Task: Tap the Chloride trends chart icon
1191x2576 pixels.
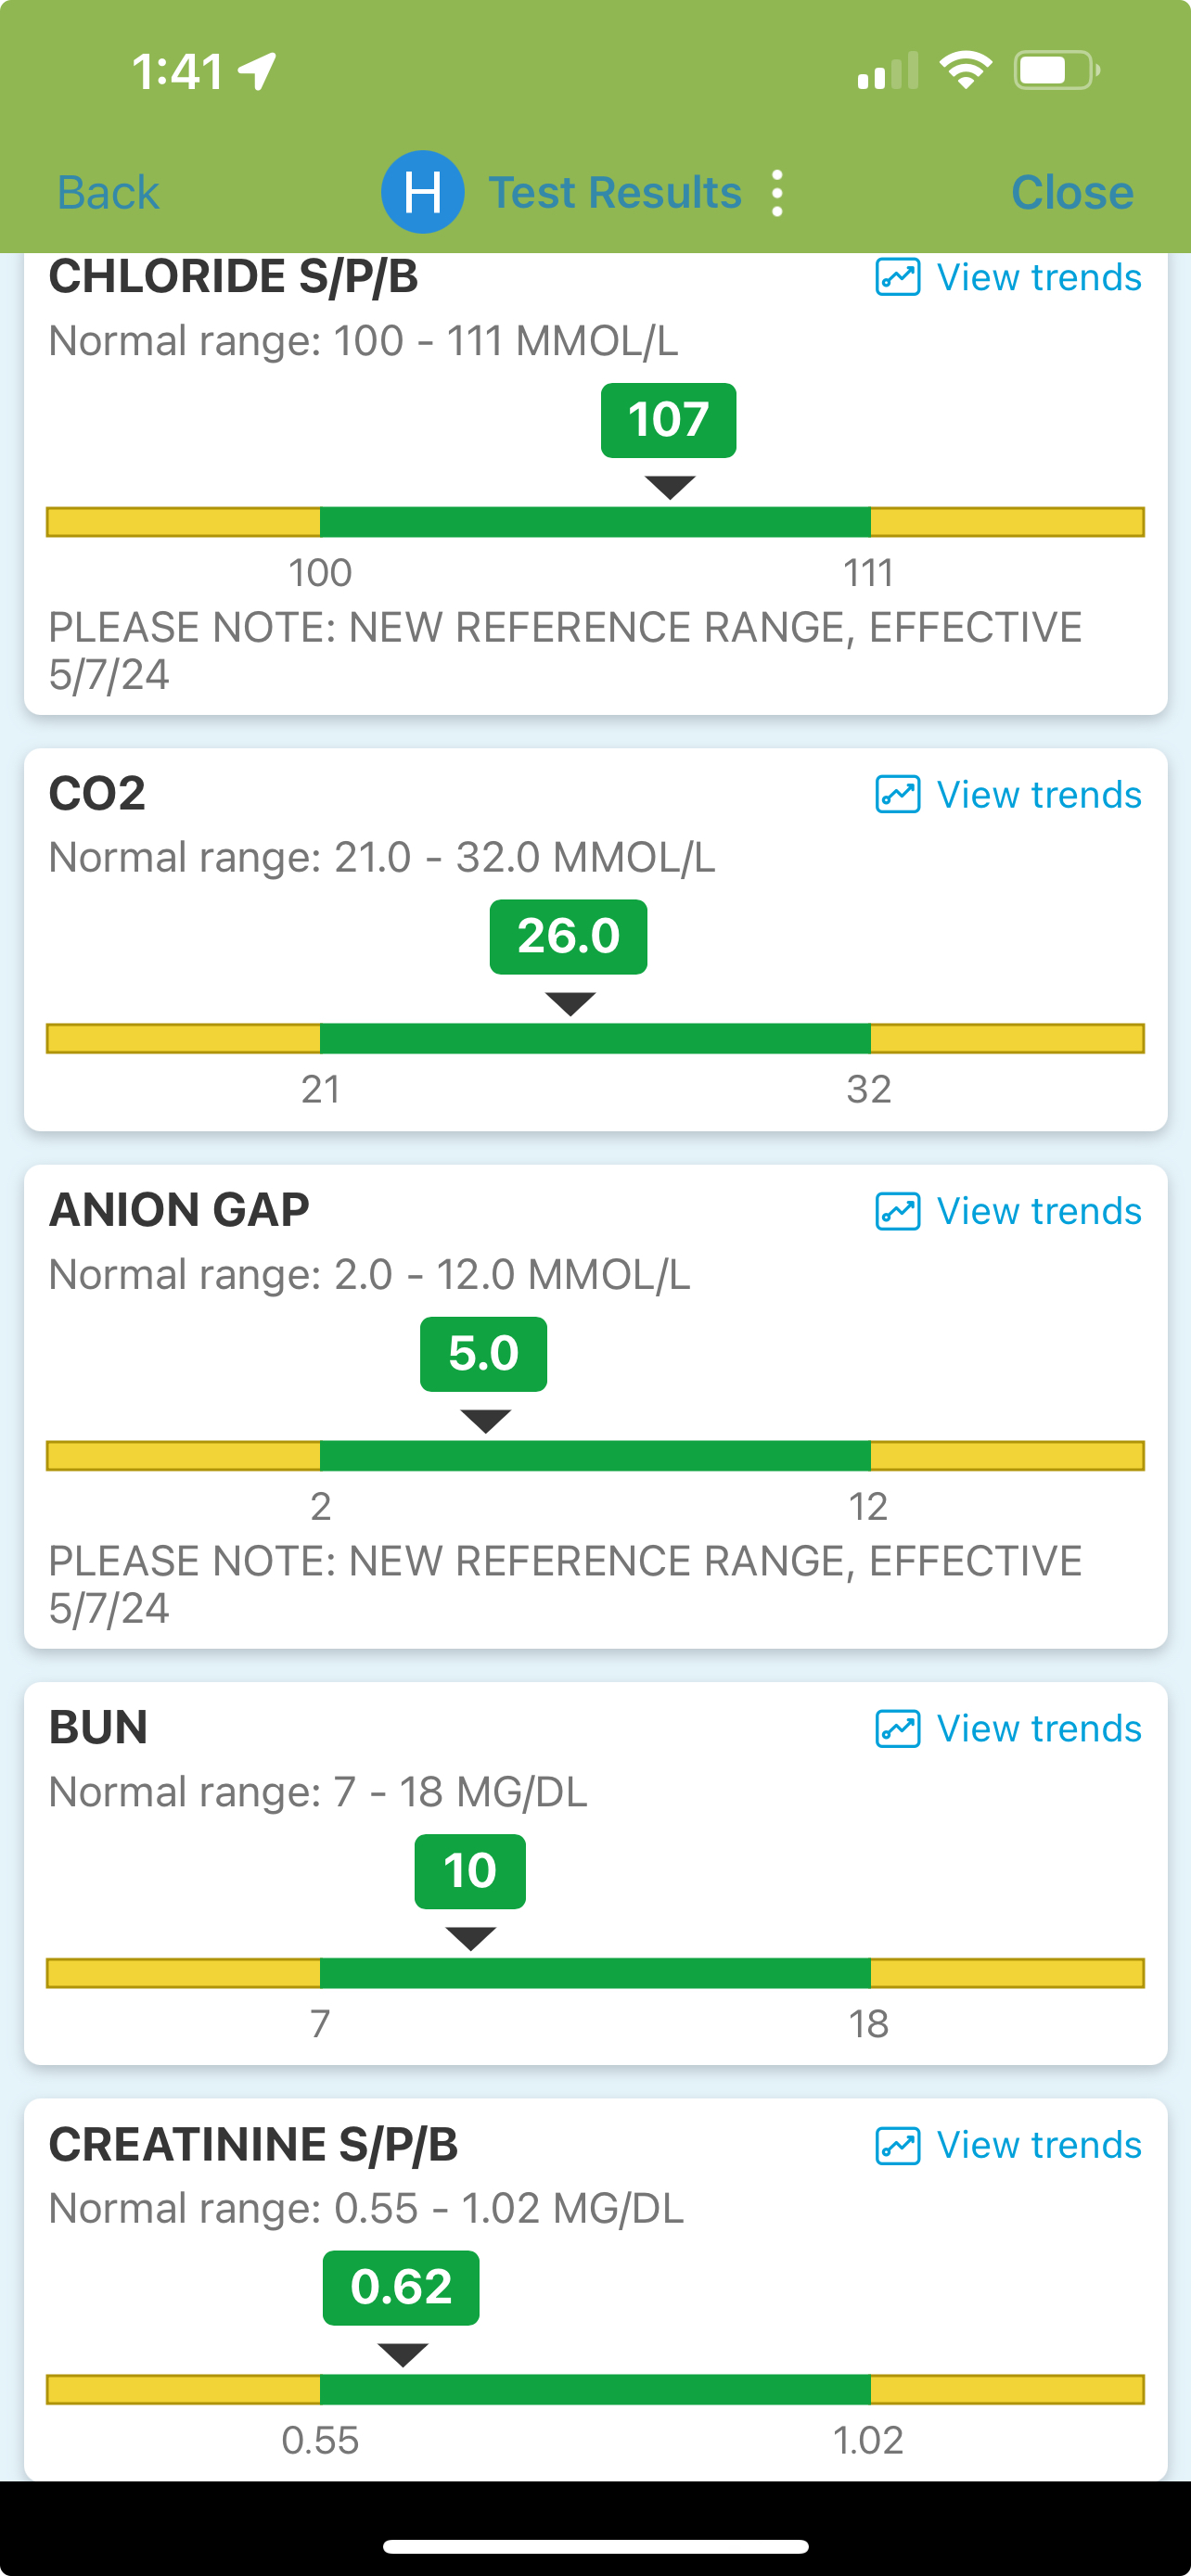Action: click(x=897, y=277)
